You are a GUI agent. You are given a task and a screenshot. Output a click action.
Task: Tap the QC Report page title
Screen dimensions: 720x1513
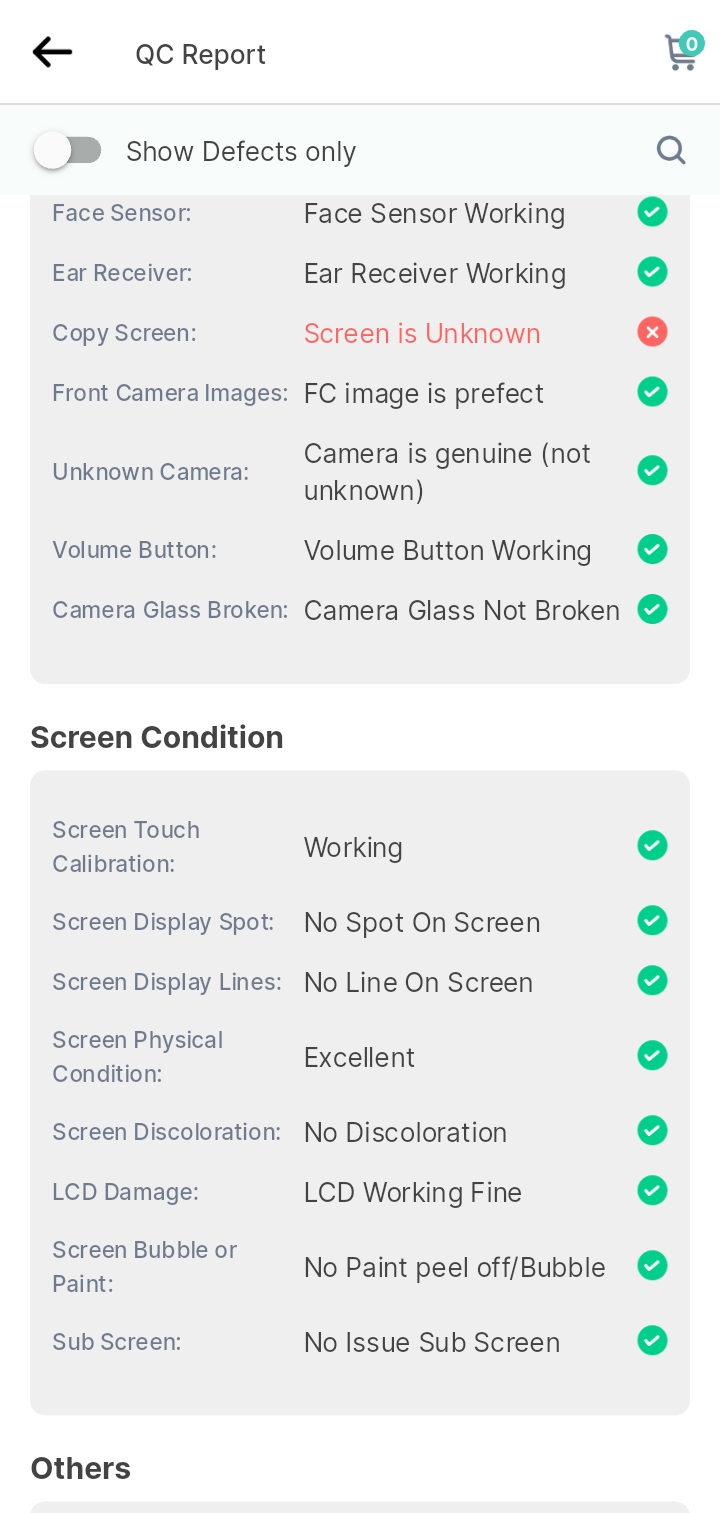(x=201, y=54)
